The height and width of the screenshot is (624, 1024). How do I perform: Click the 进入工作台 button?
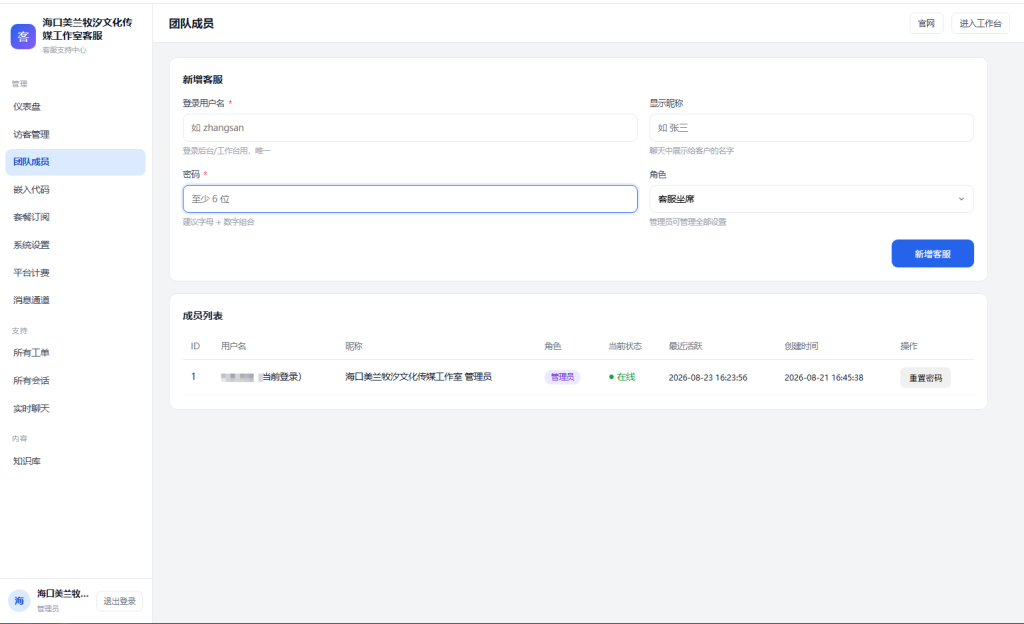tap(980, 23)
